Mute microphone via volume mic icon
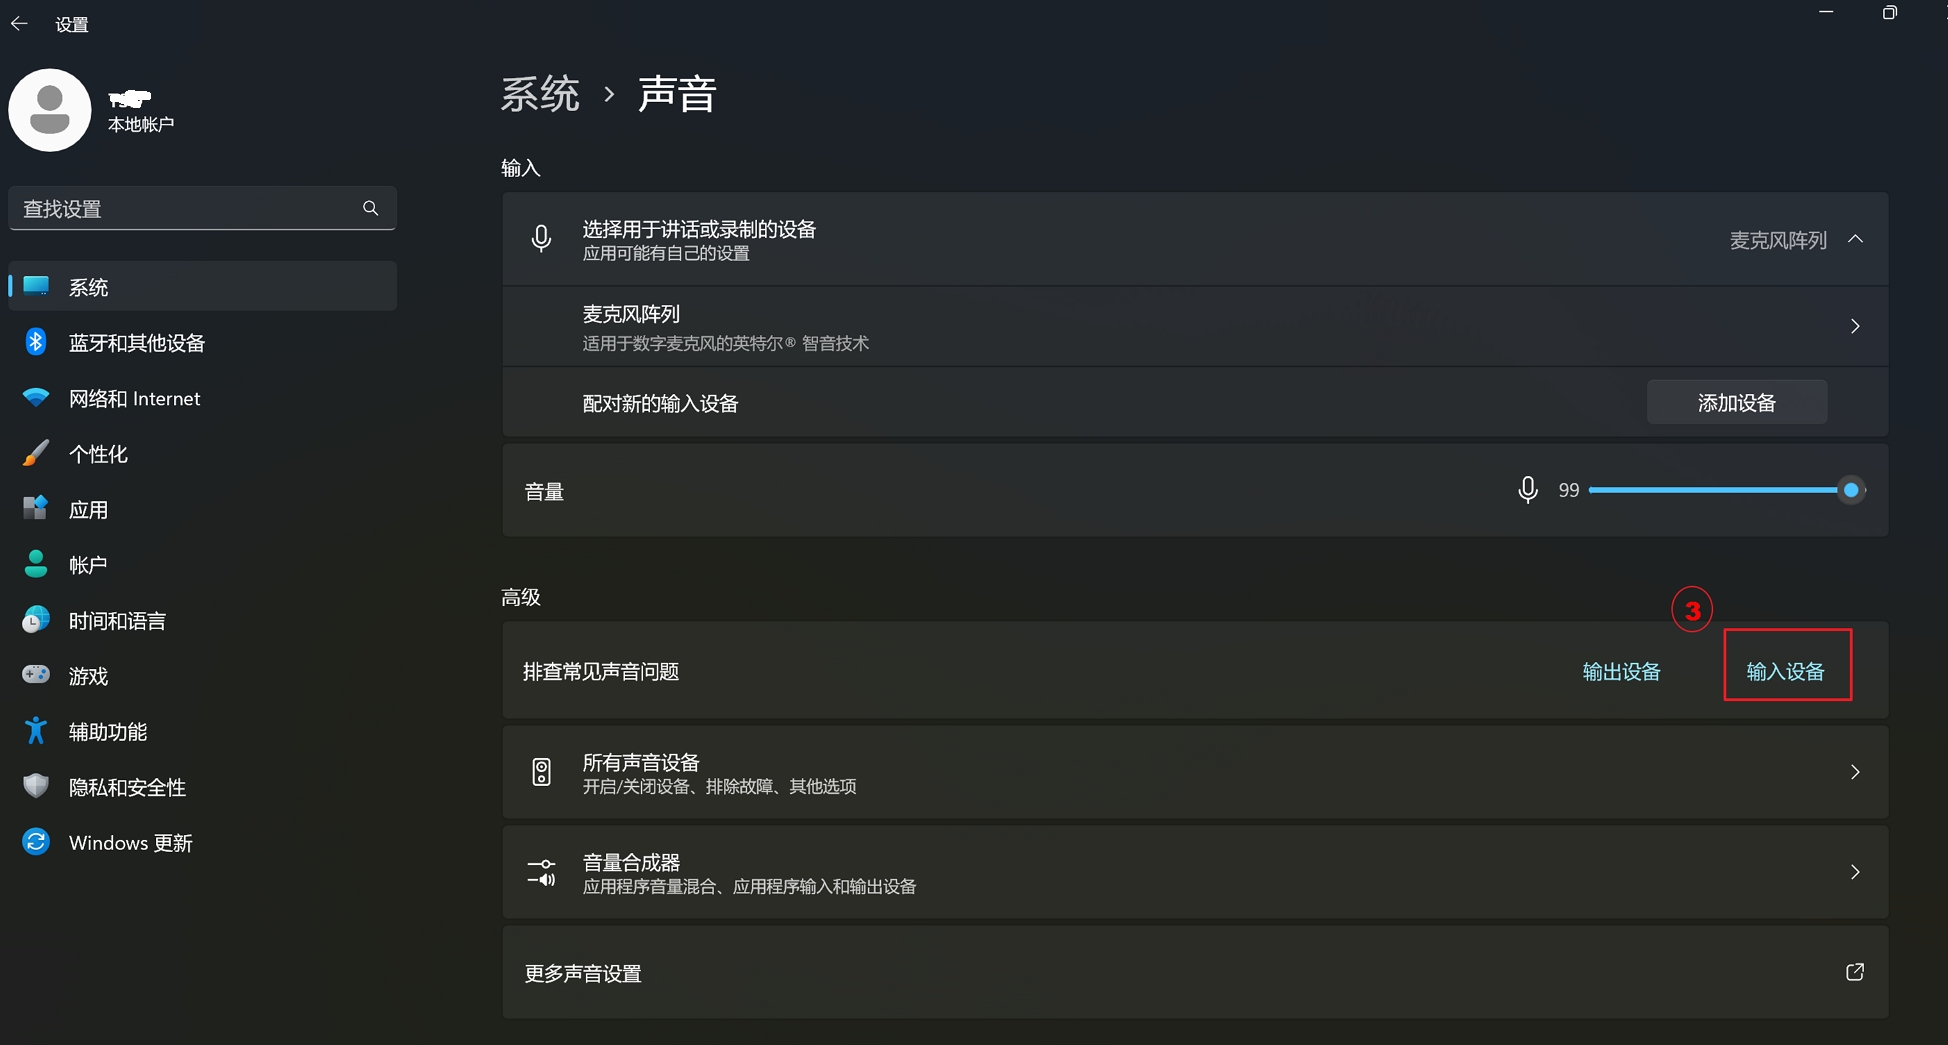Viewport: 1948px width, 1045px height. [1527, 490]
